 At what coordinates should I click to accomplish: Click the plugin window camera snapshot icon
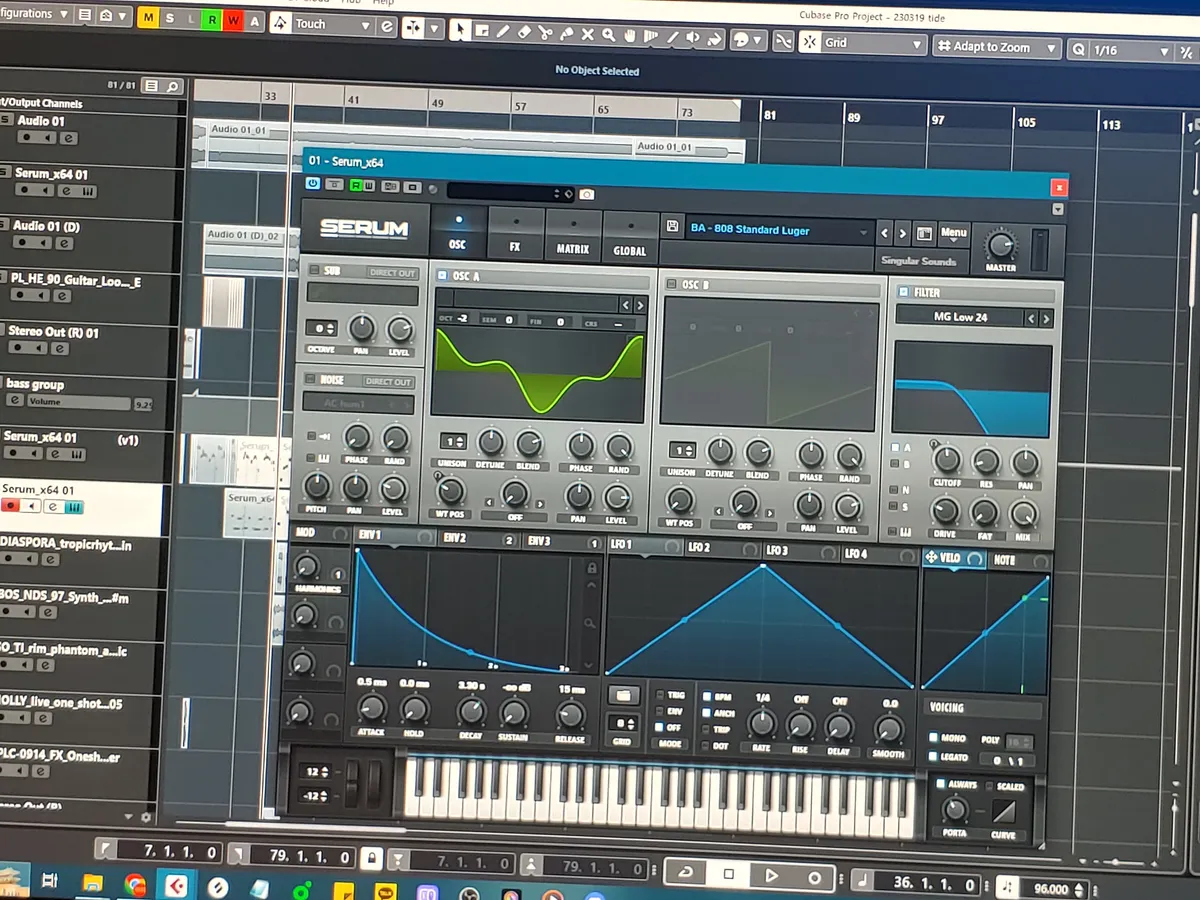[x=587, y=194]
